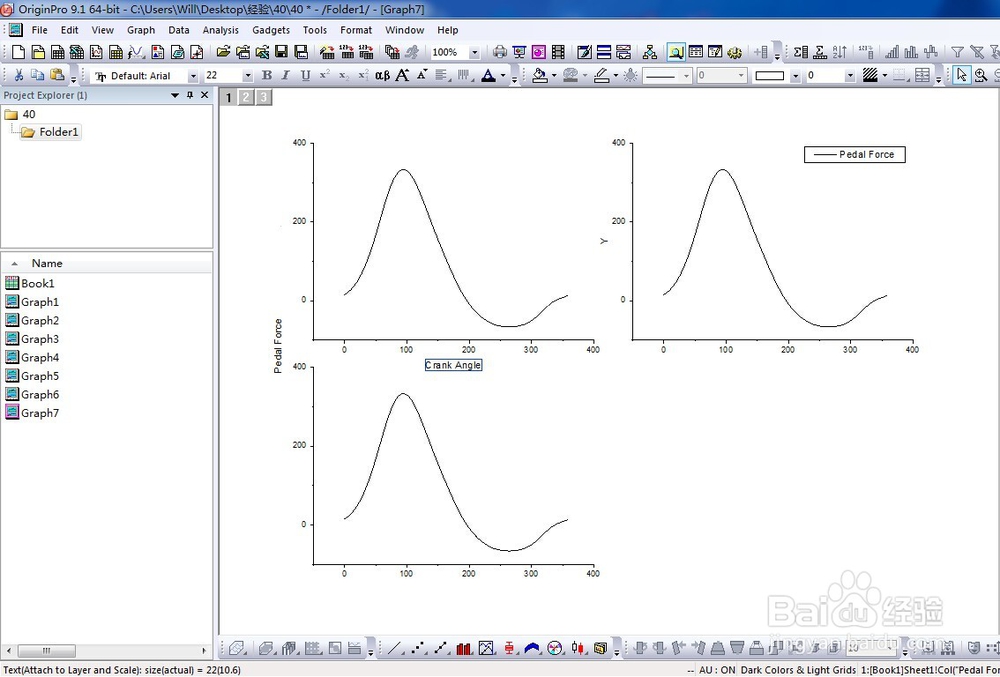The width and height of the screenshot is (1000, 677).
Task: Open the zoom 100% dropdown
Action: [x=474, y=52]
